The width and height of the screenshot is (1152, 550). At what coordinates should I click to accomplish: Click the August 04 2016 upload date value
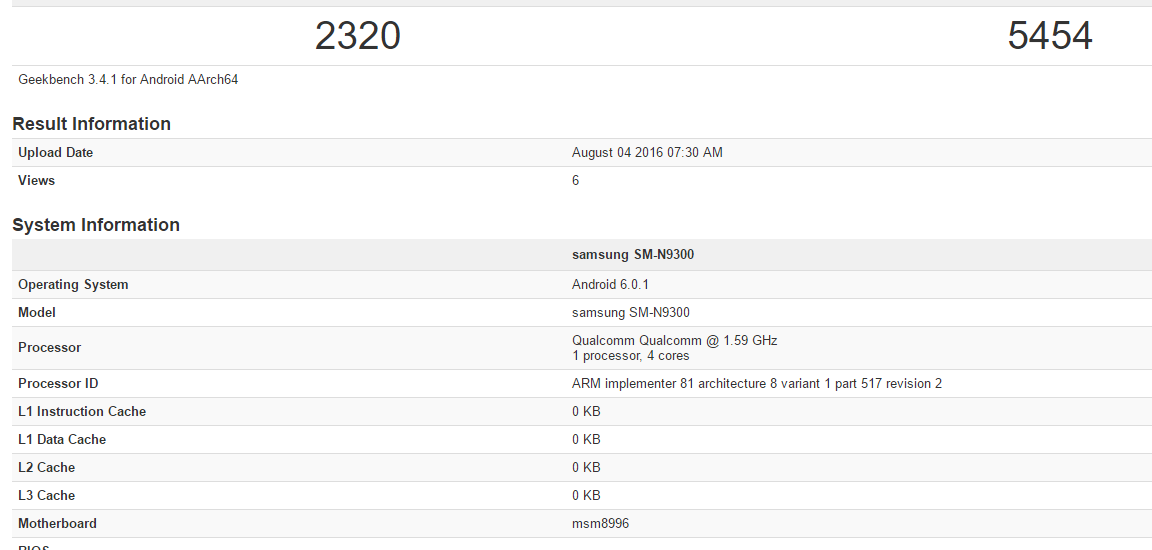tap(646, 153)
